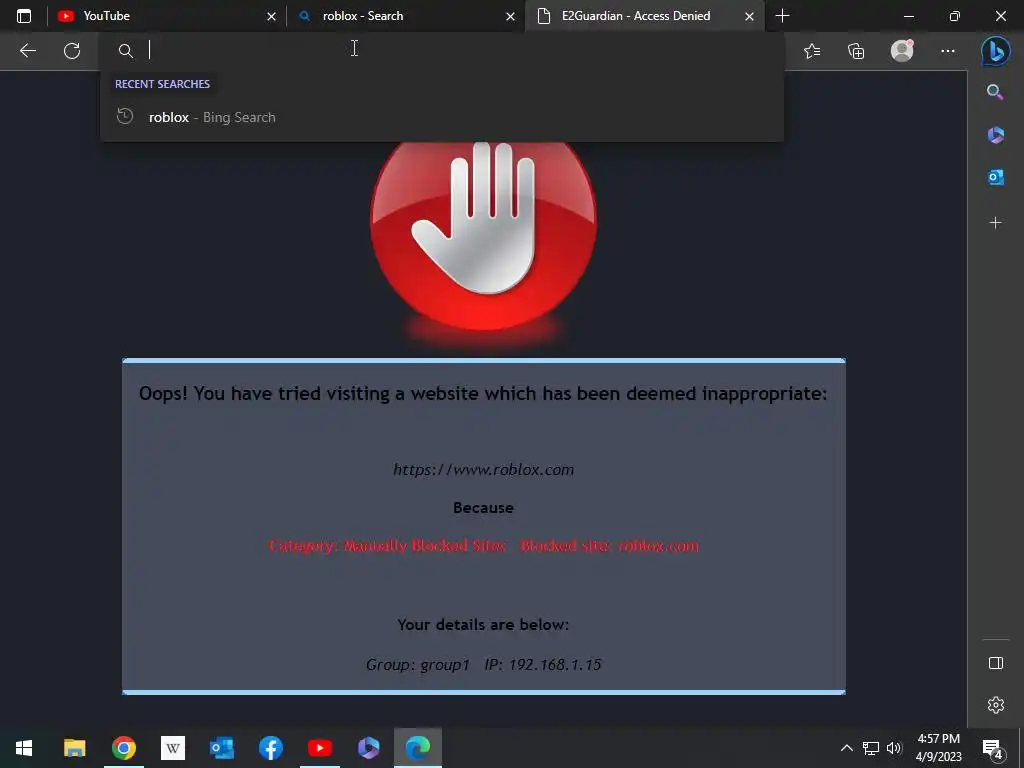
Task: Open Settings and more ellipsis menu
Action: click(x=948, y=50)
